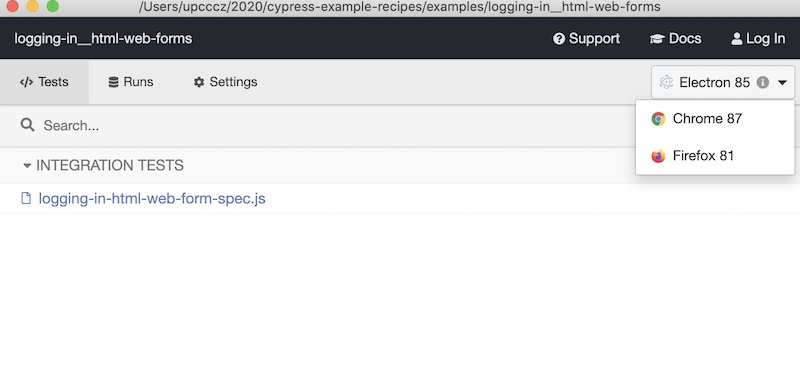Click the project name logging-in__html-web-forms

tap(103, 39)
